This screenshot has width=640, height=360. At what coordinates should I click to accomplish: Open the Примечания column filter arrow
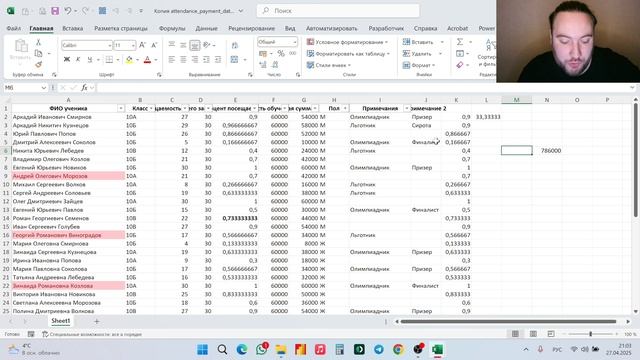tap(407, 109)
